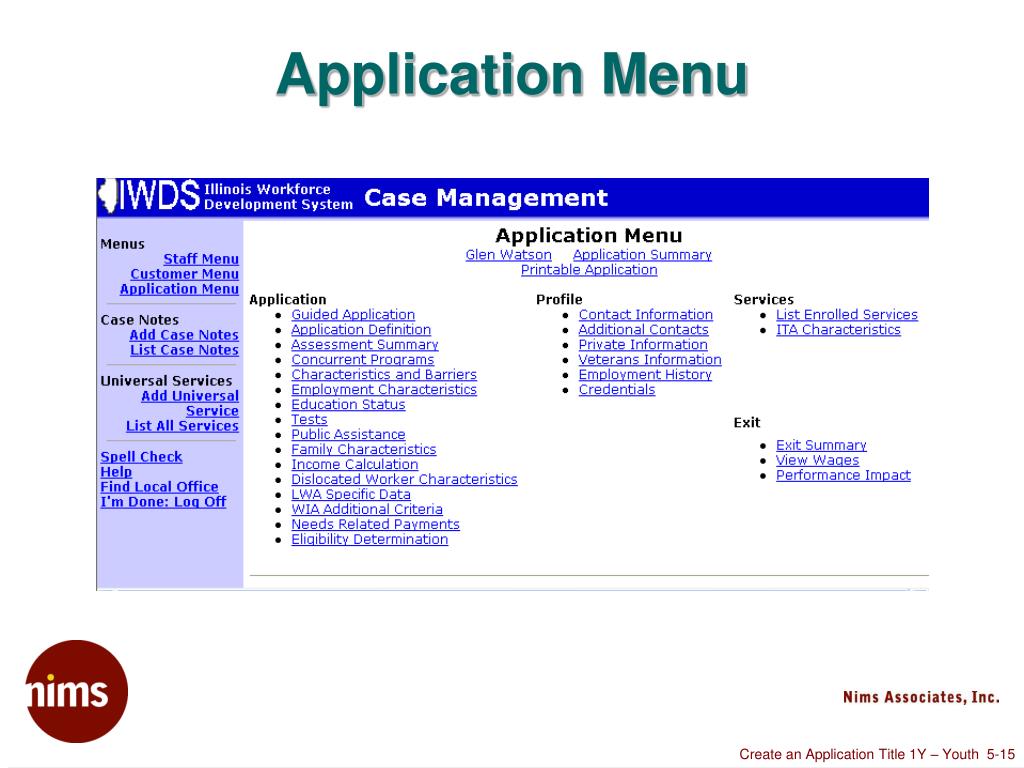Screen dimensions: 1024x768
Task: Go to Customer Menu
Action: [184, 274]
